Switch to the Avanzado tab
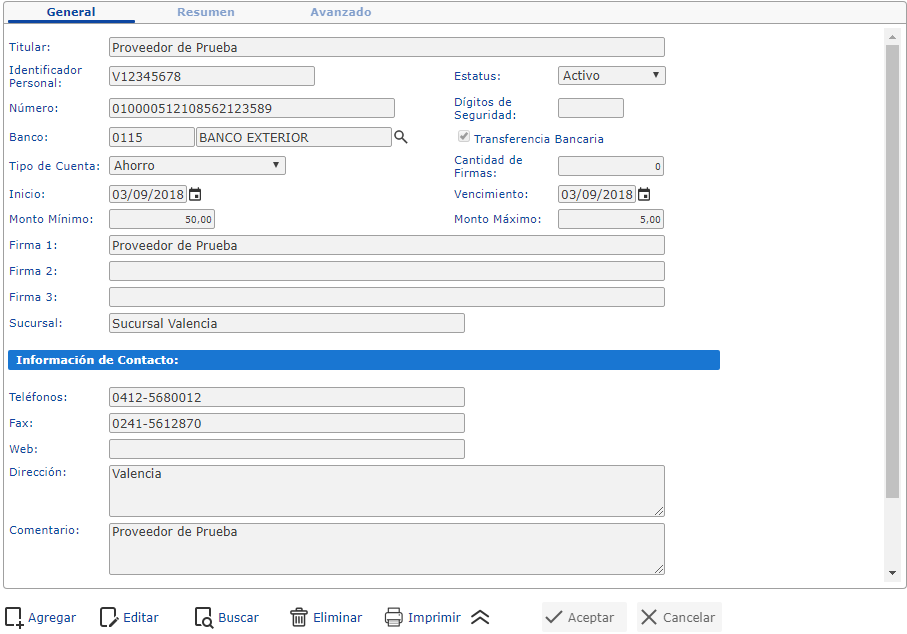 [340, 12]
